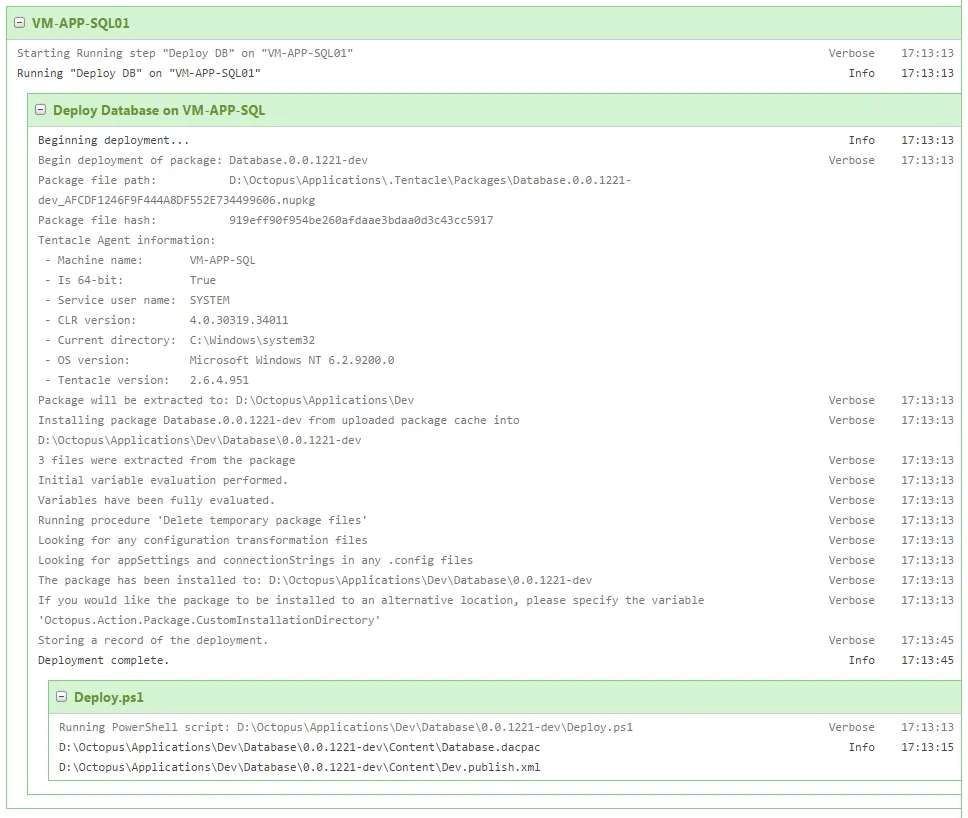Click the VM-APP-SQL01 header title
The height and width of the screenshot is (818, 968).
(81, 23)
